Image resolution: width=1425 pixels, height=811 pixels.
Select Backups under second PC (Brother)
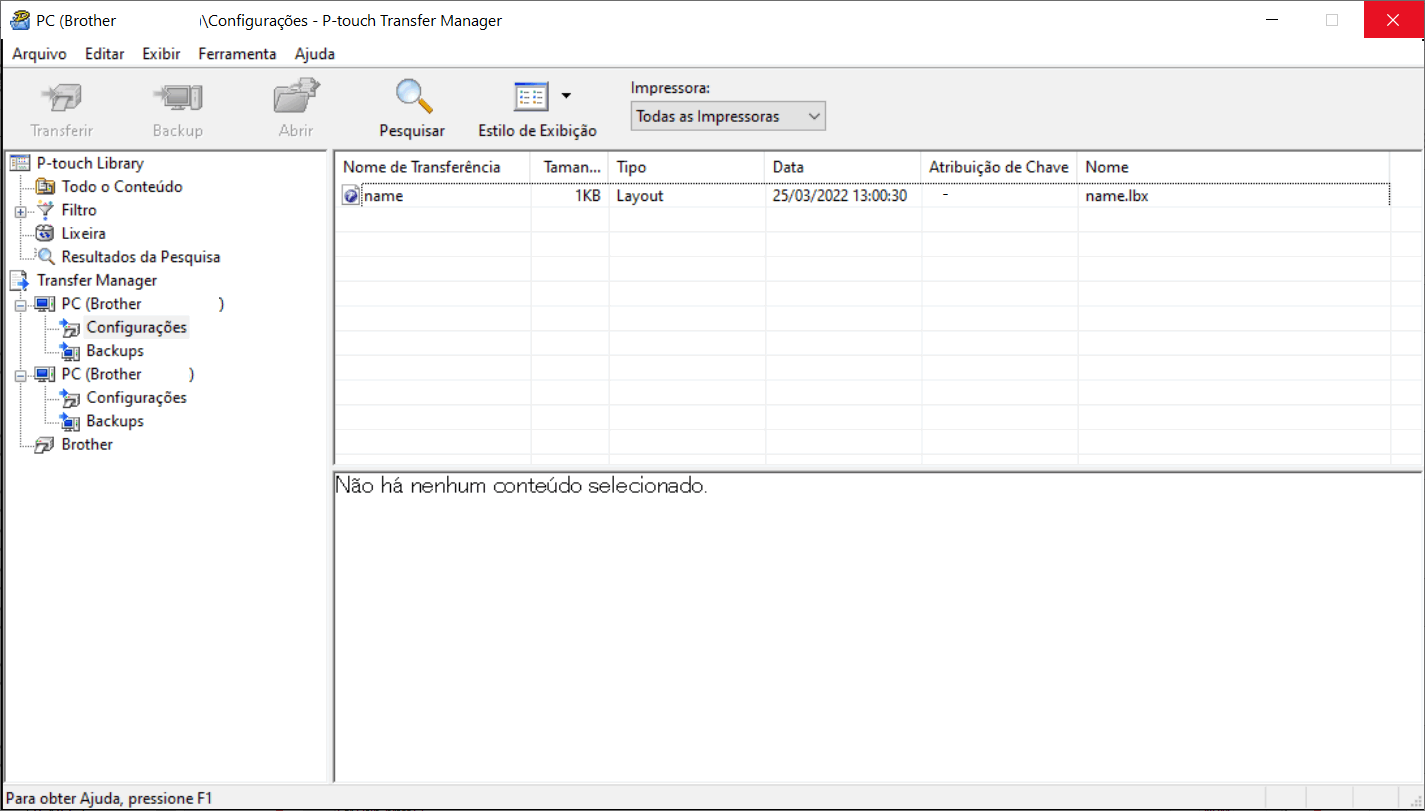click(115, 421)
